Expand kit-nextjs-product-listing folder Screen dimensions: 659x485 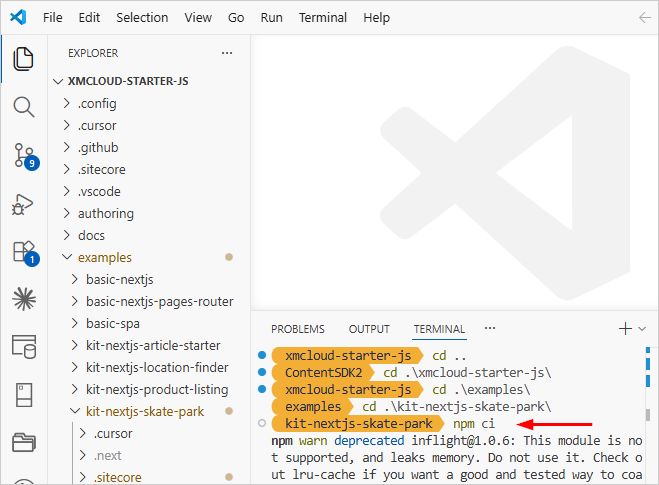(x=149, y=389)
